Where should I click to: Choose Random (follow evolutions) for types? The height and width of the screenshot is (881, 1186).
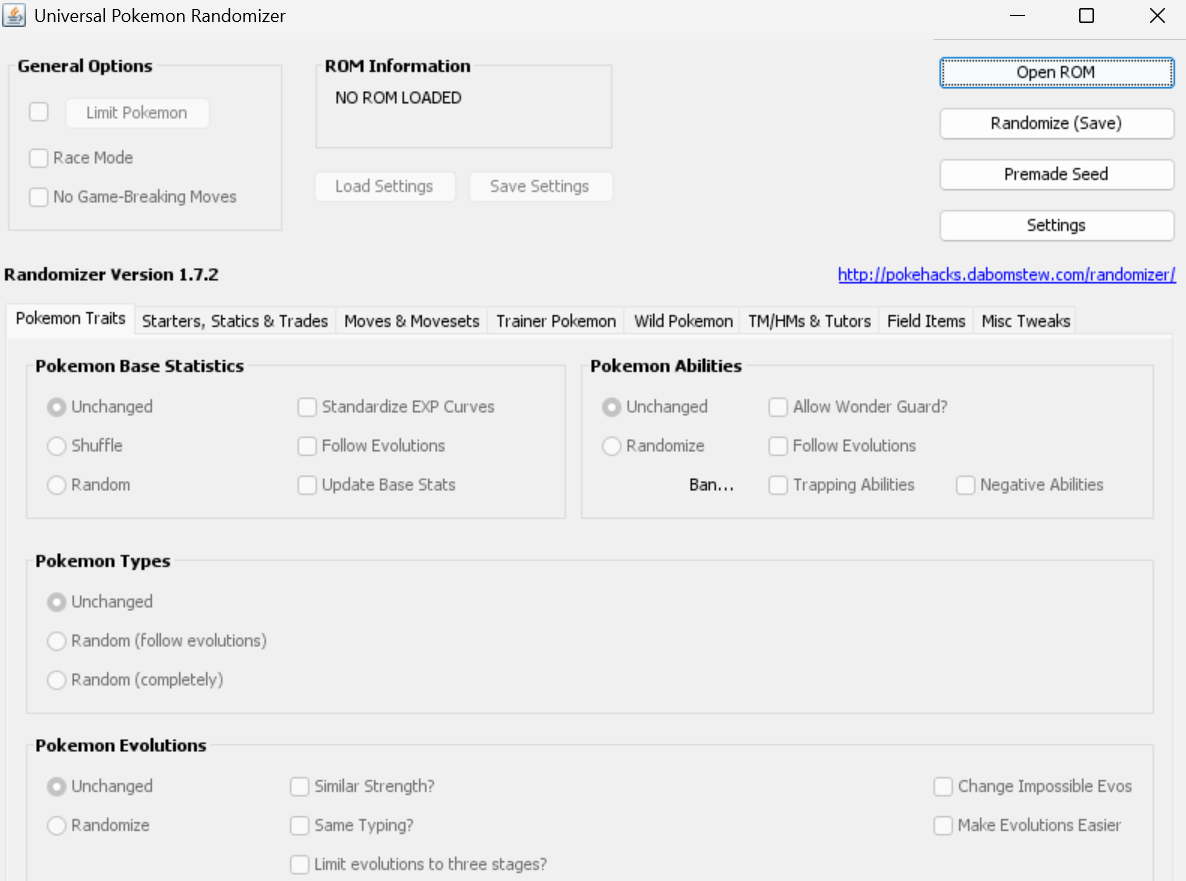pos(57,641)
